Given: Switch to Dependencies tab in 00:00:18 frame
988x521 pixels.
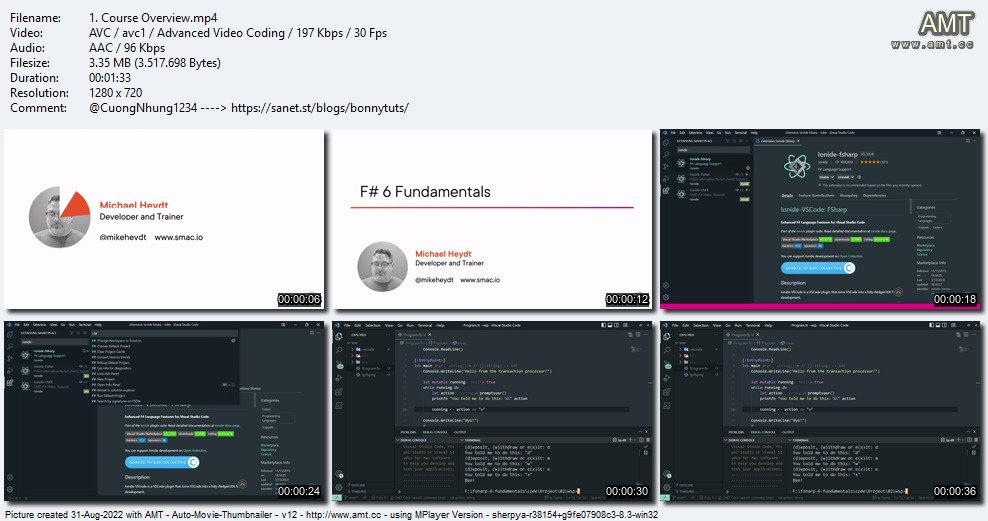Looking at the screenshot, I should pyautogui.click(x=875, y=195).
